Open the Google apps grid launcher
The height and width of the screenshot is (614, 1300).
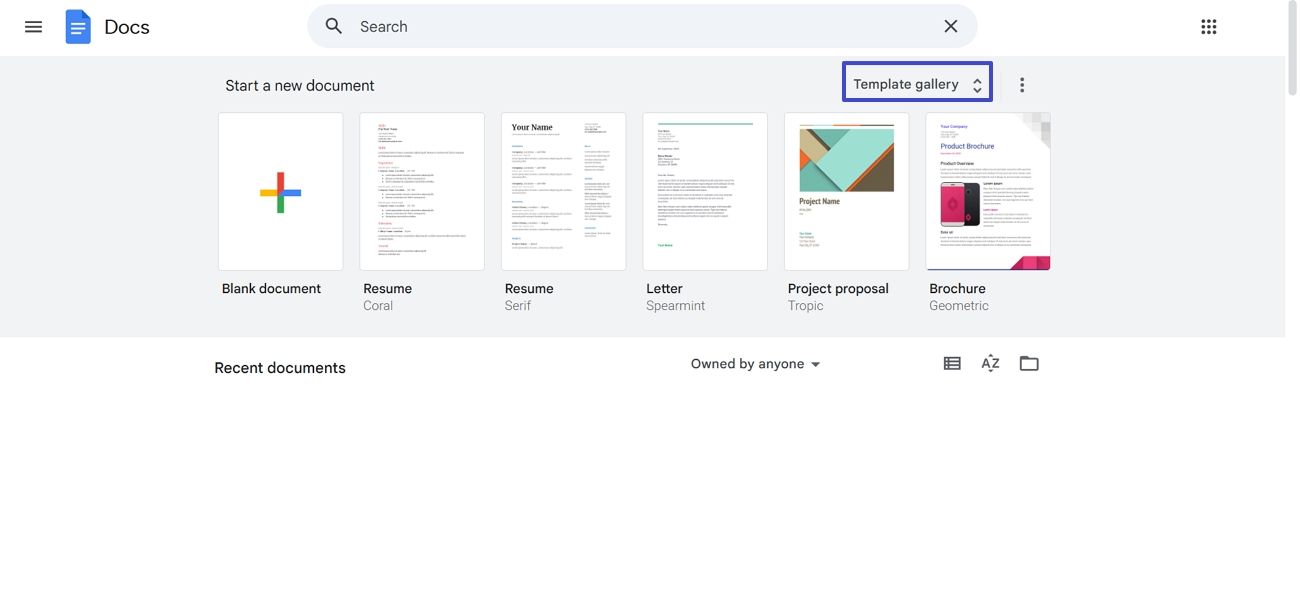pos(1208,26)
